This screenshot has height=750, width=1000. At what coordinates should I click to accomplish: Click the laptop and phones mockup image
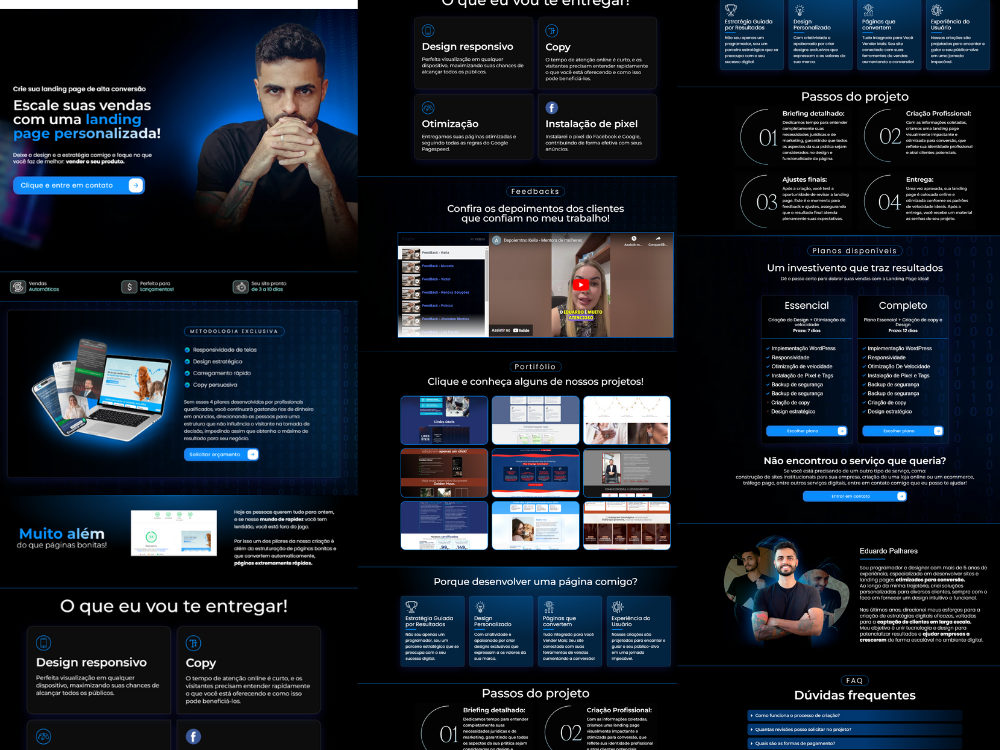click(102, 391)
